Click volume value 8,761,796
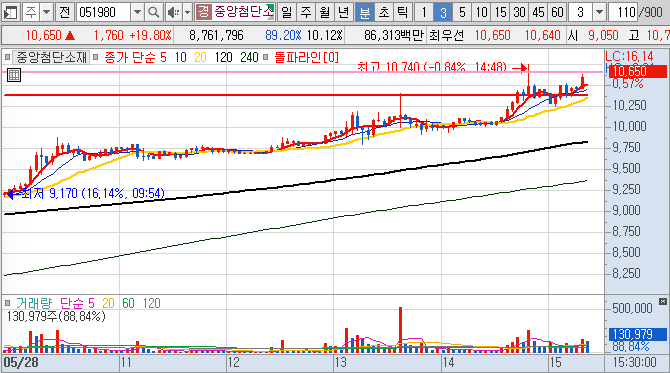 pos(216,35)
